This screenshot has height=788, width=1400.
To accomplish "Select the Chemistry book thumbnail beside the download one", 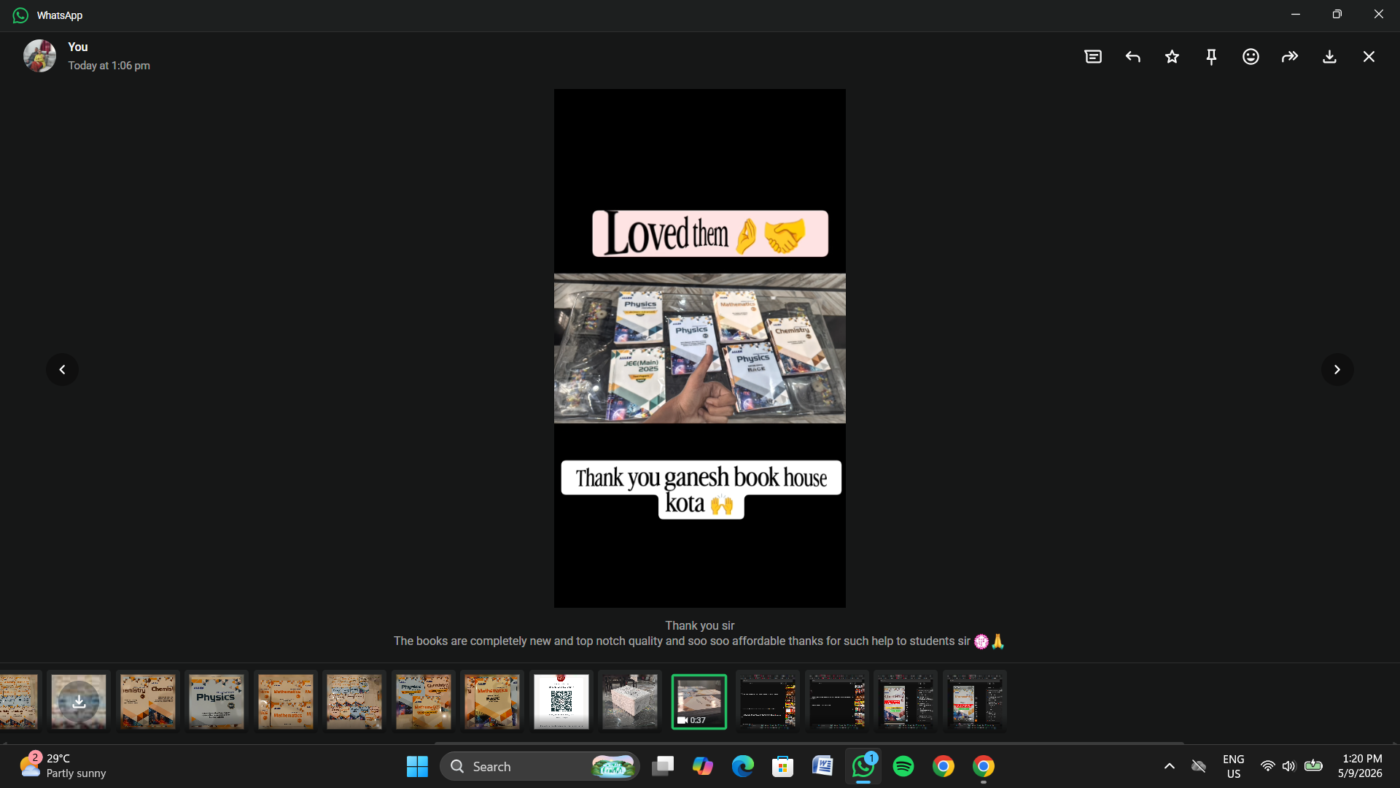I will pyautogui.click(x=148, y=701).
